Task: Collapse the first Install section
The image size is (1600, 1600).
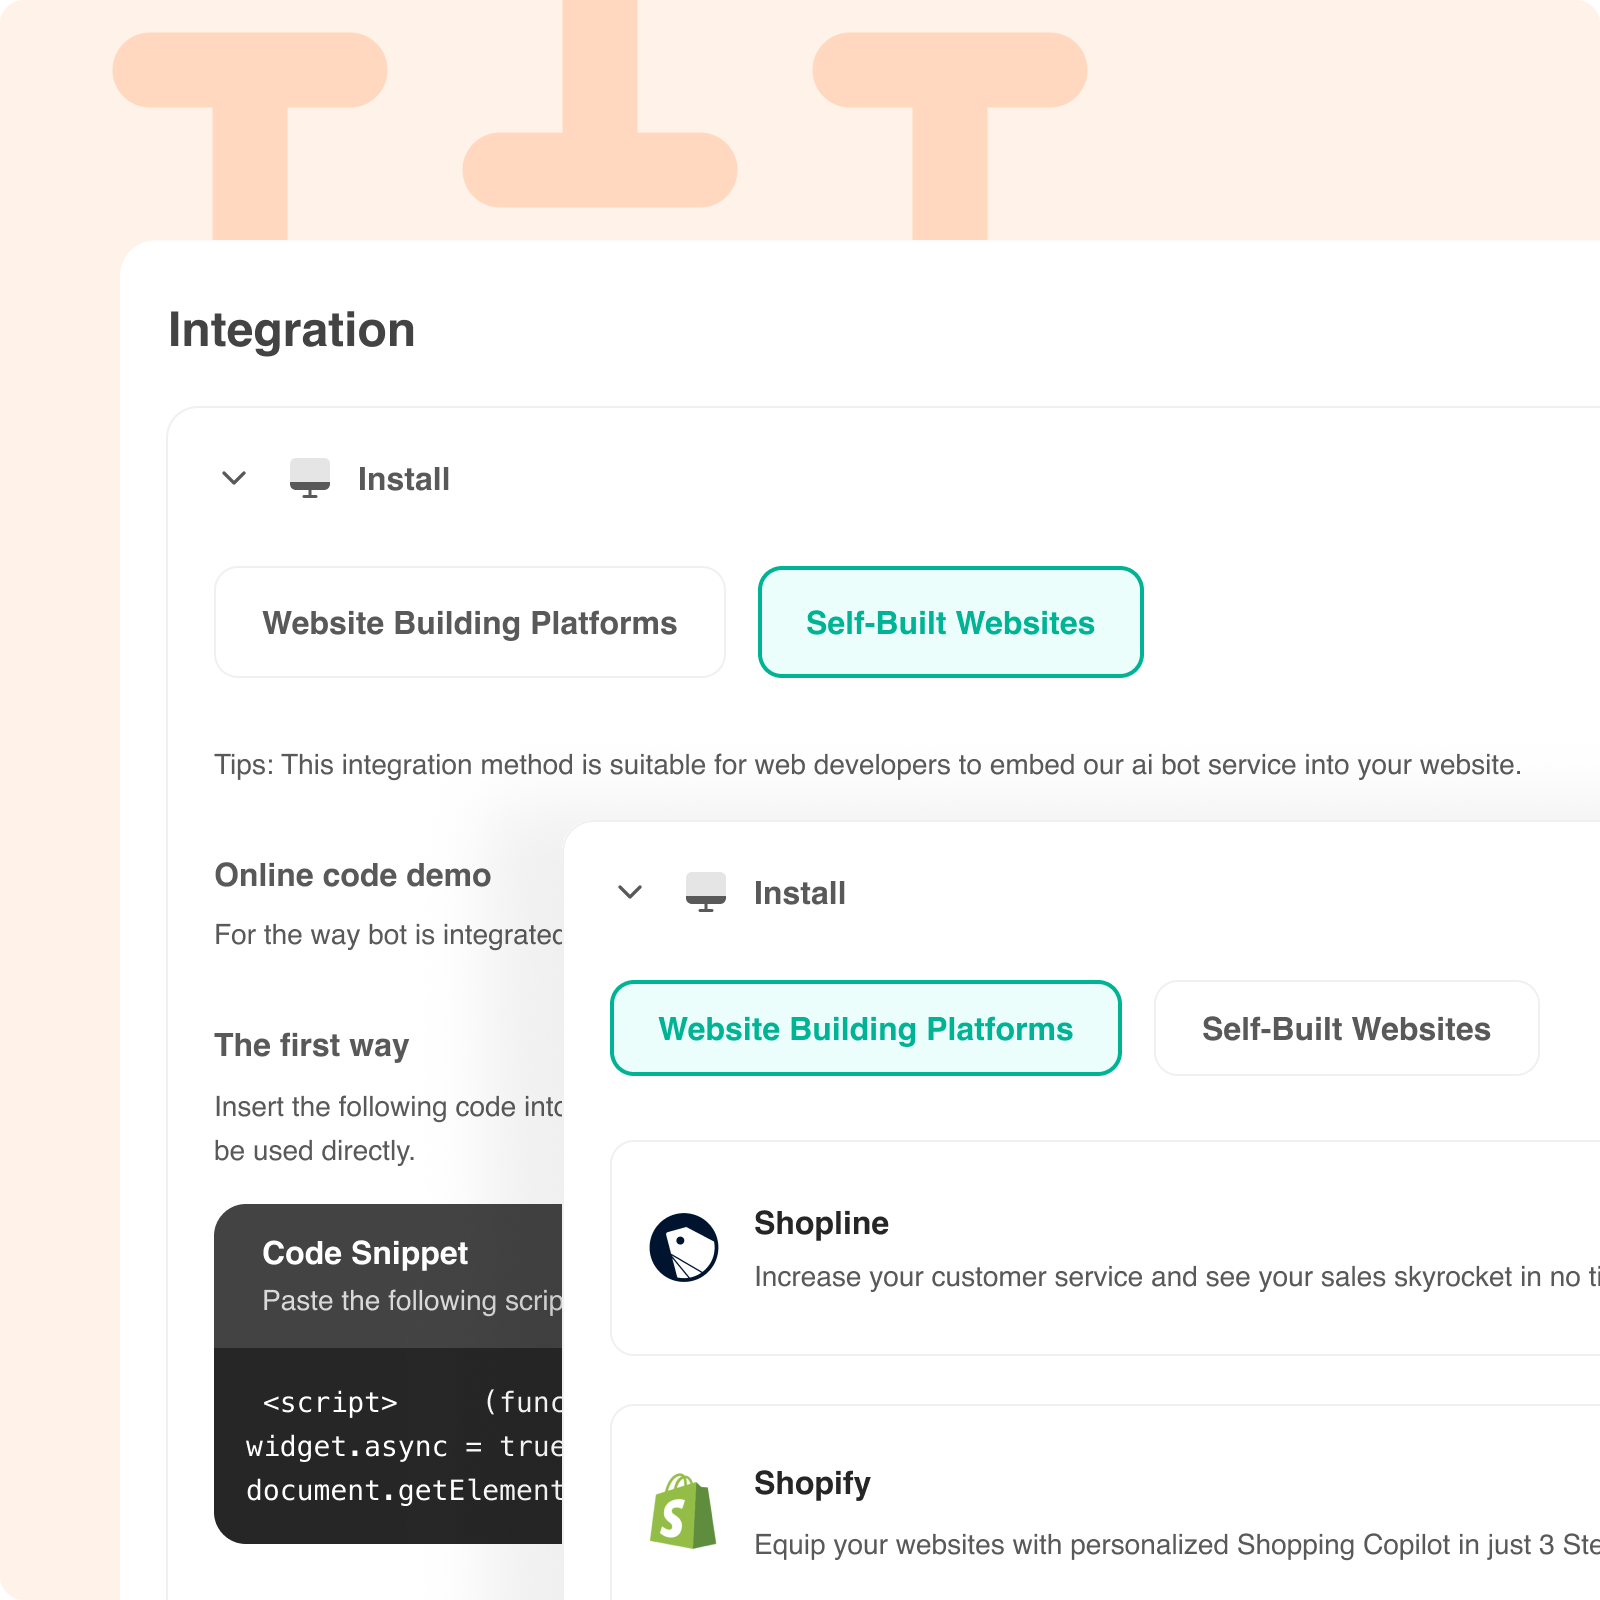Action: tap(233, 478)
